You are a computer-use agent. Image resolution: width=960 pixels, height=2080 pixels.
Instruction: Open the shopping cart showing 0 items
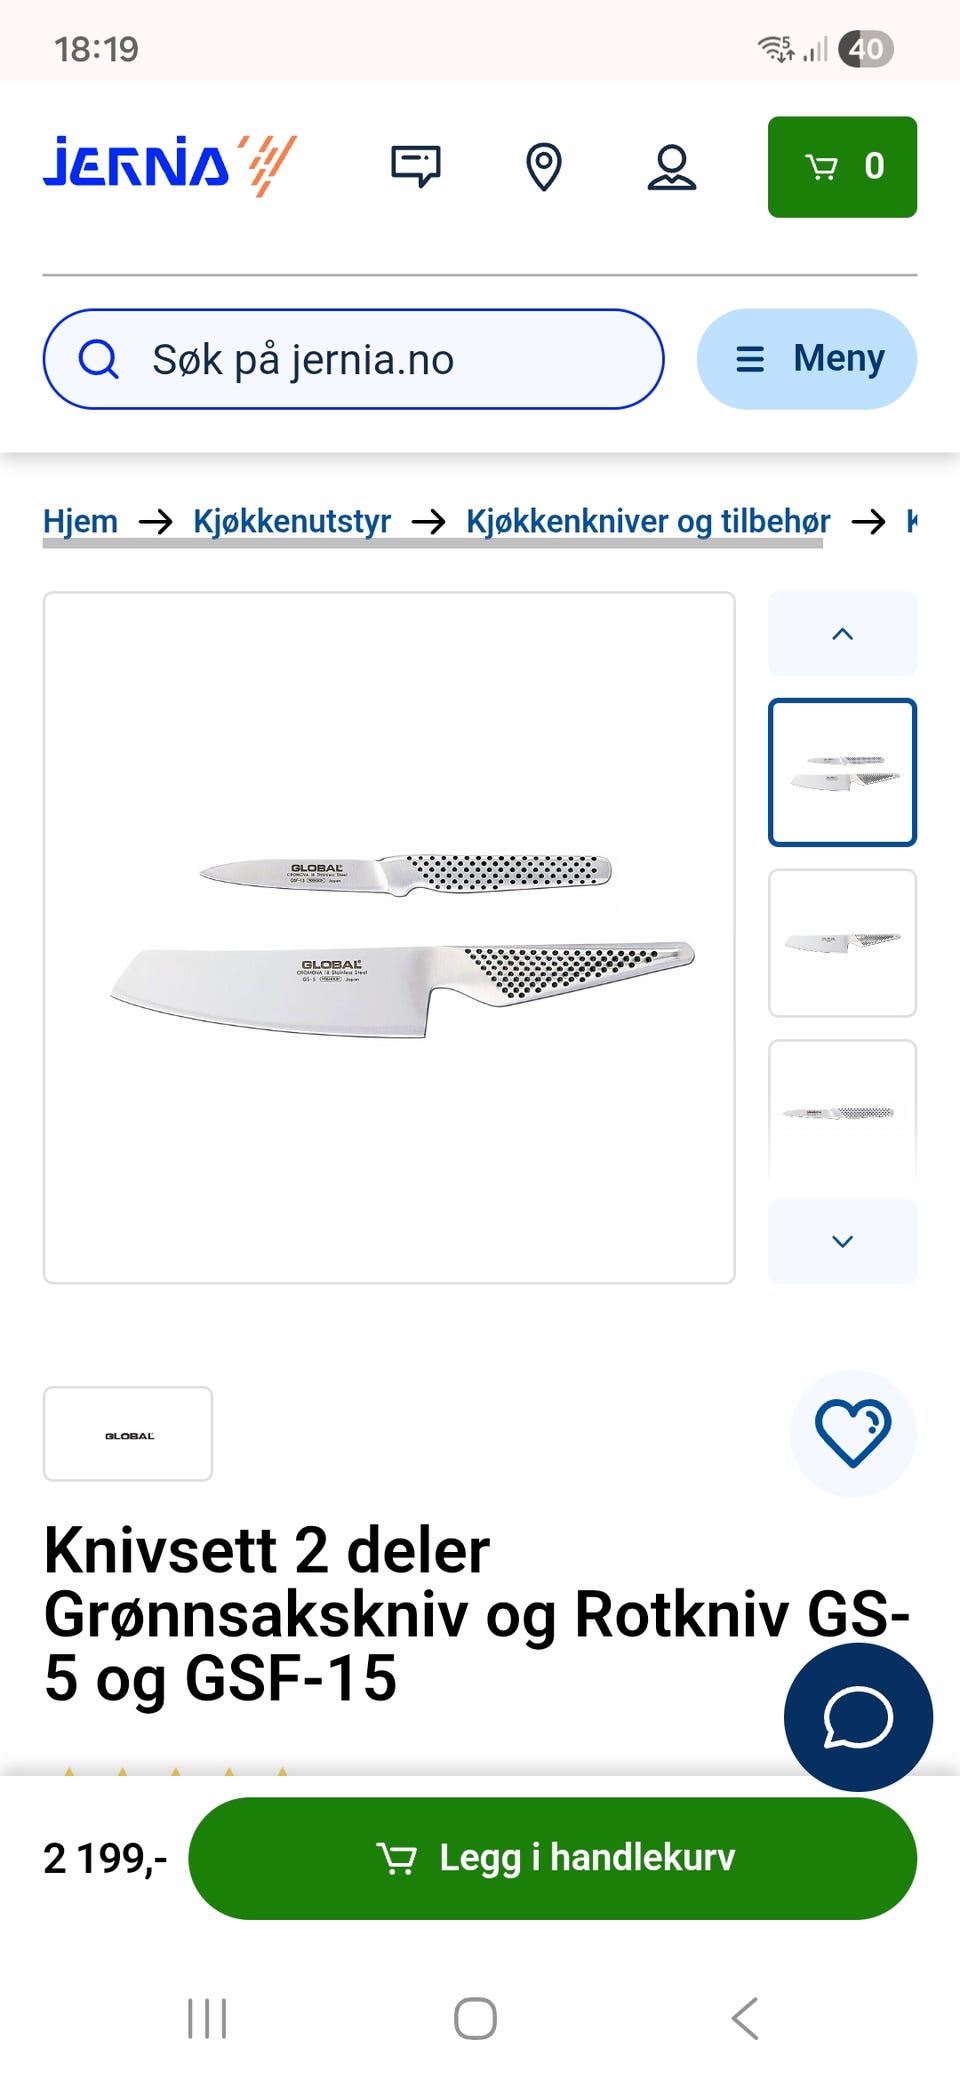[842, 167]
